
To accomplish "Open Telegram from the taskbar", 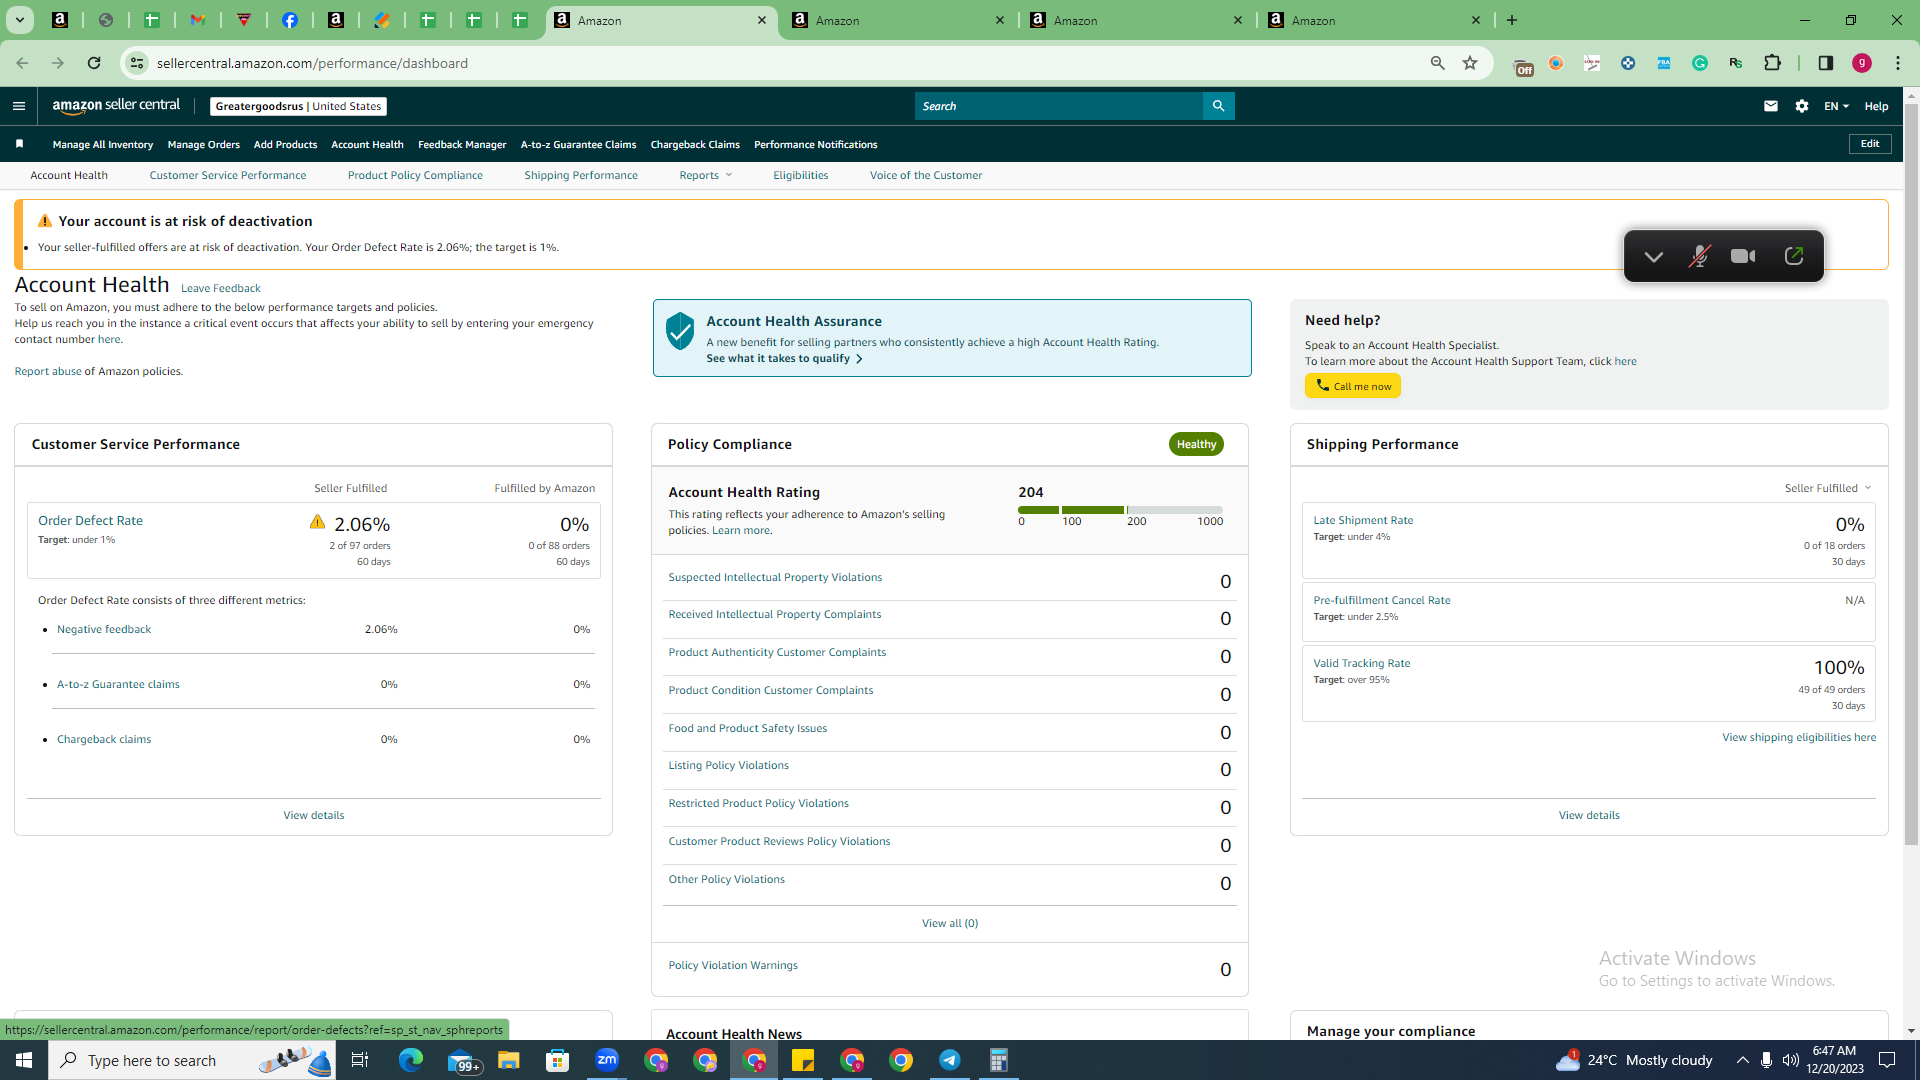I will [950, 1060].
